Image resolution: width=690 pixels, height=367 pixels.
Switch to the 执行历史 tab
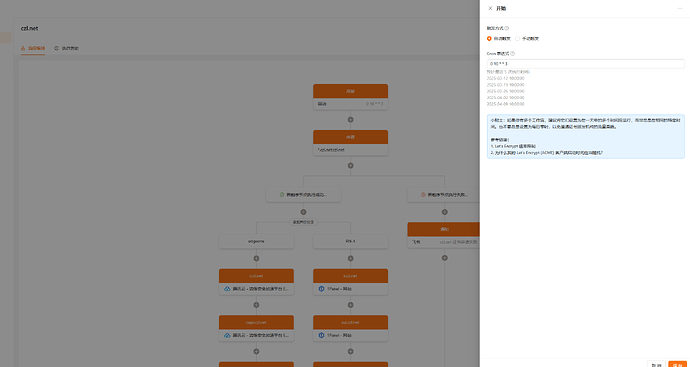click(x=66, y=48)
